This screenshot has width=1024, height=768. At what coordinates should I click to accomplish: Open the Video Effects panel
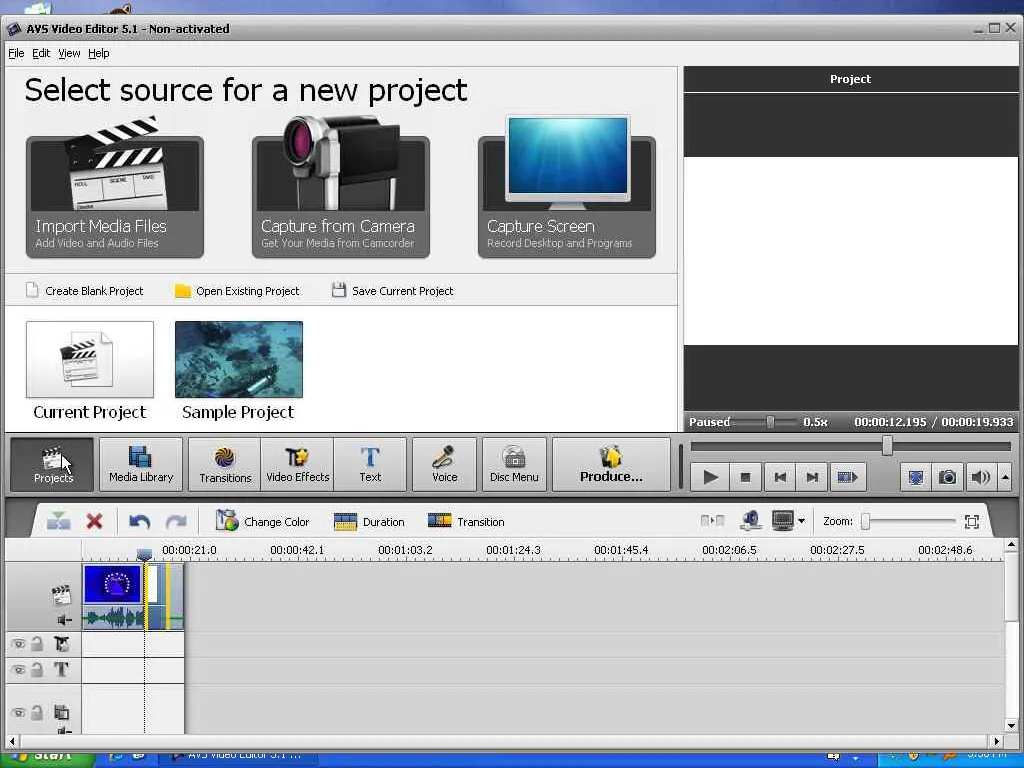(x=298, y=464)
